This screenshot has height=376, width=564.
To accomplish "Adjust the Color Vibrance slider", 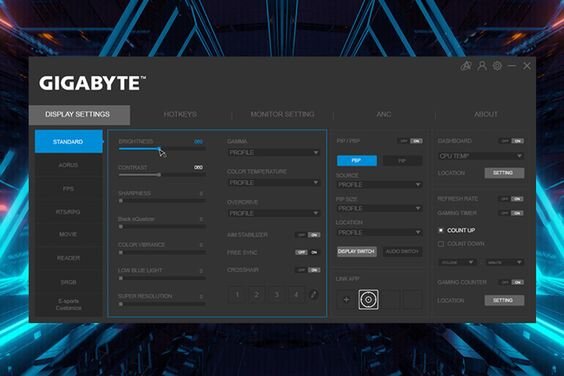I will pyautogui.click(x=162, y=253).
